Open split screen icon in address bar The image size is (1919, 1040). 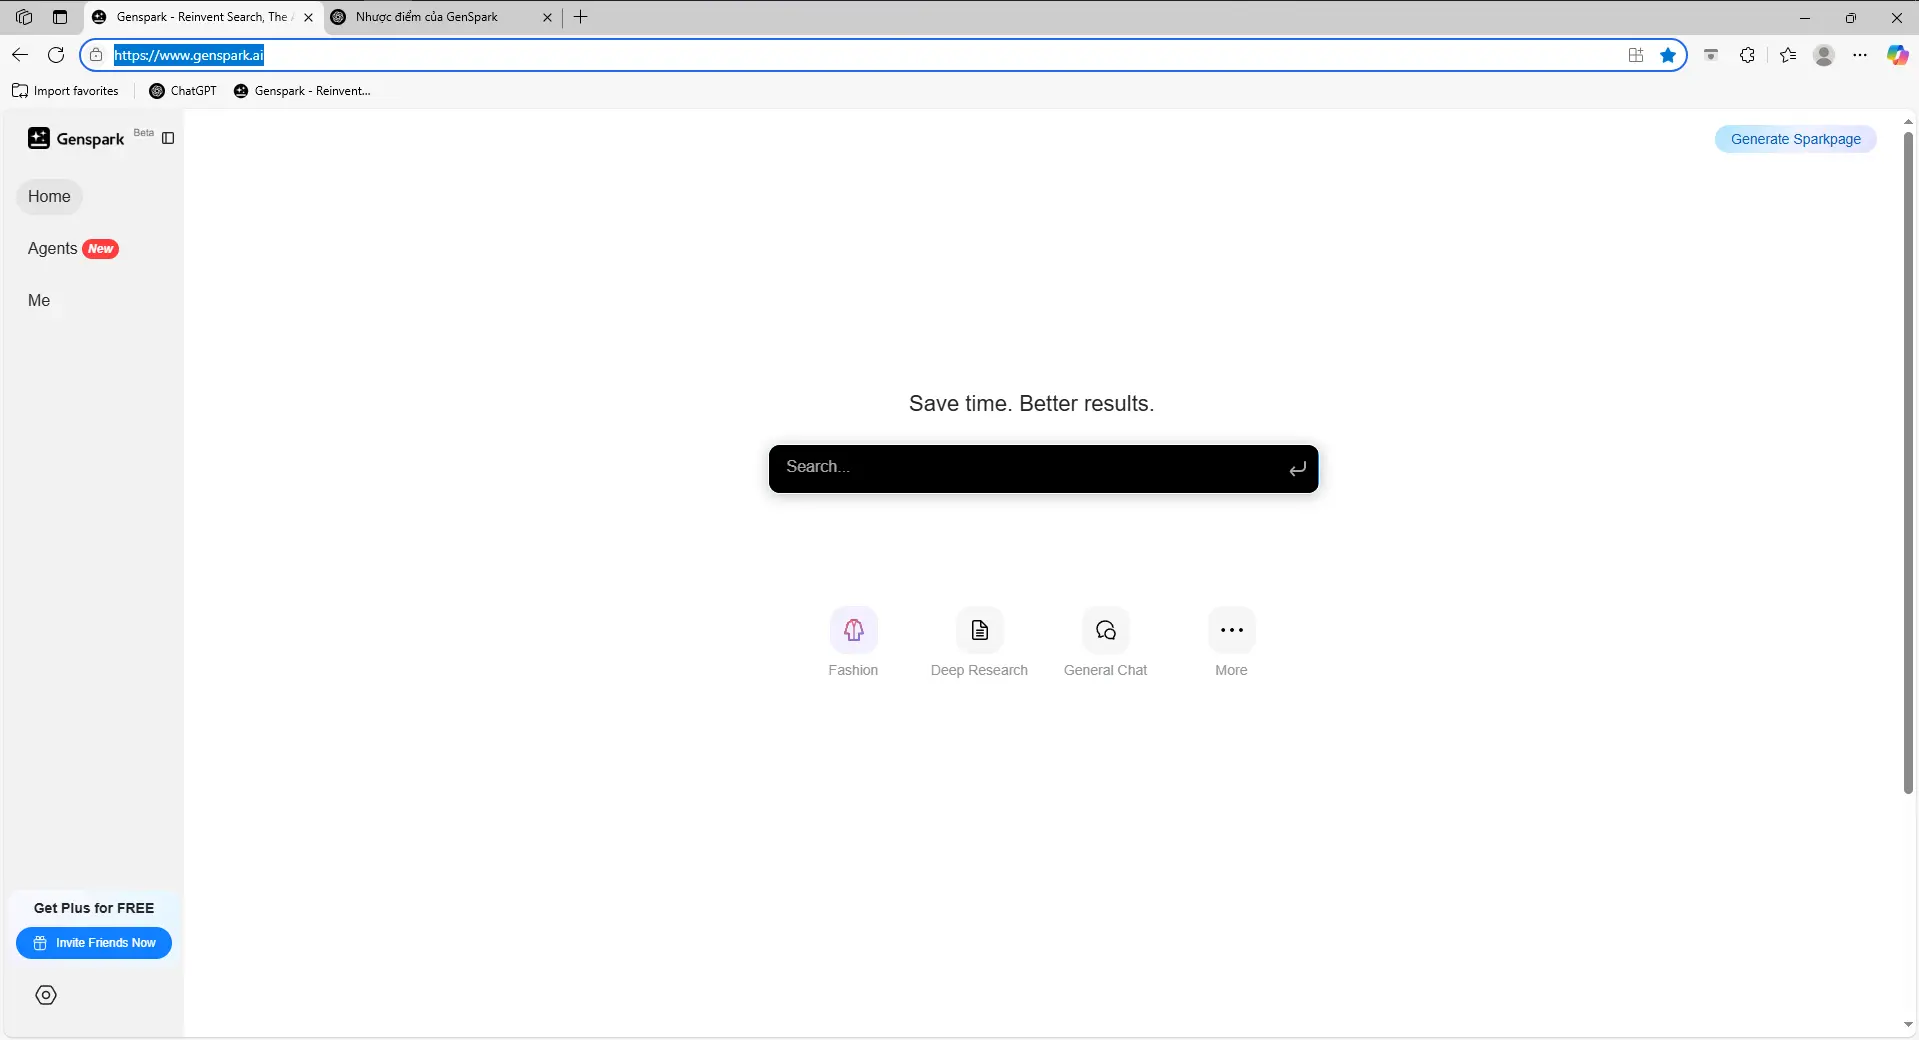point(1636,55)
